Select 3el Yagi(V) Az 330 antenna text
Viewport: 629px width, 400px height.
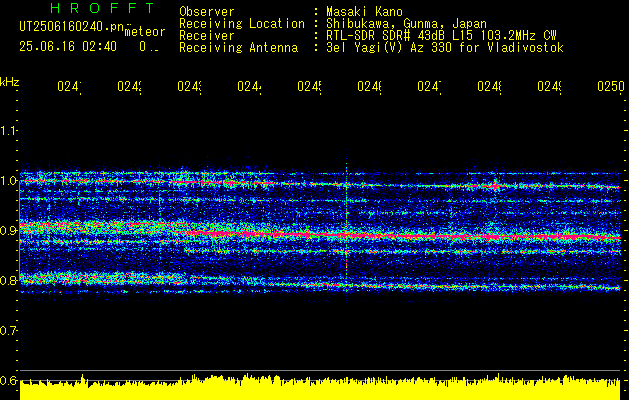pyautogui.click(x=445, y=48)
